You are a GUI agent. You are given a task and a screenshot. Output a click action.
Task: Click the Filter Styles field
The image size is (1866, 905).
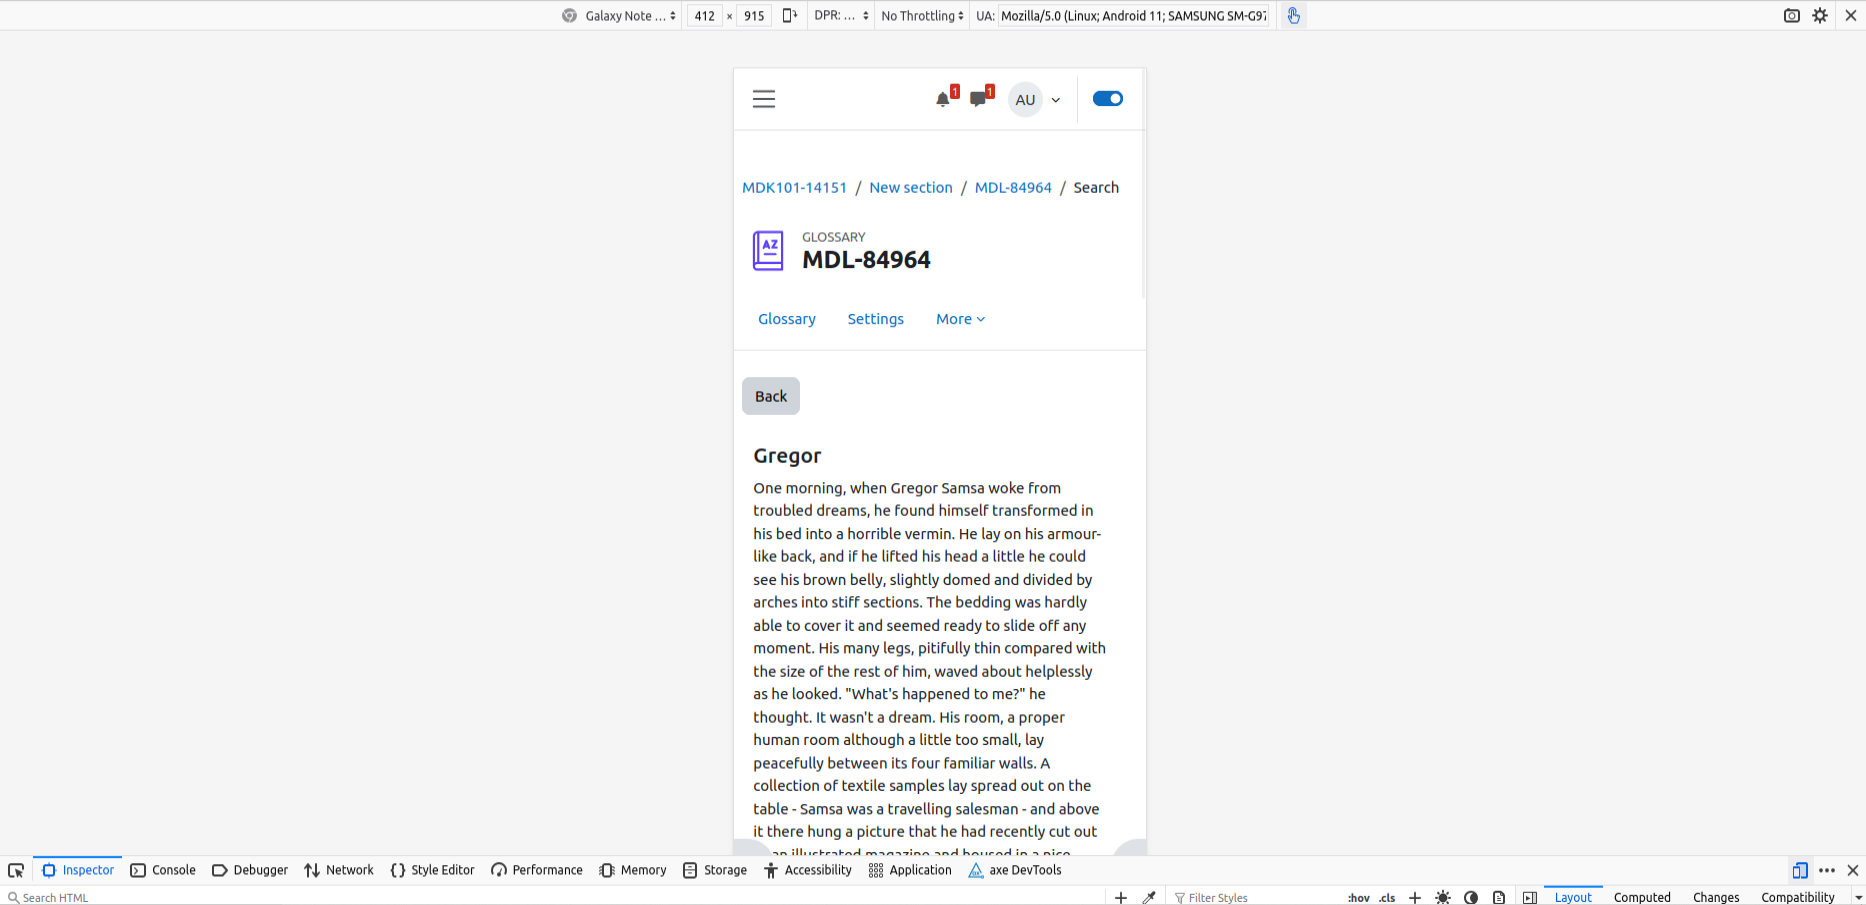[1255, 897]
